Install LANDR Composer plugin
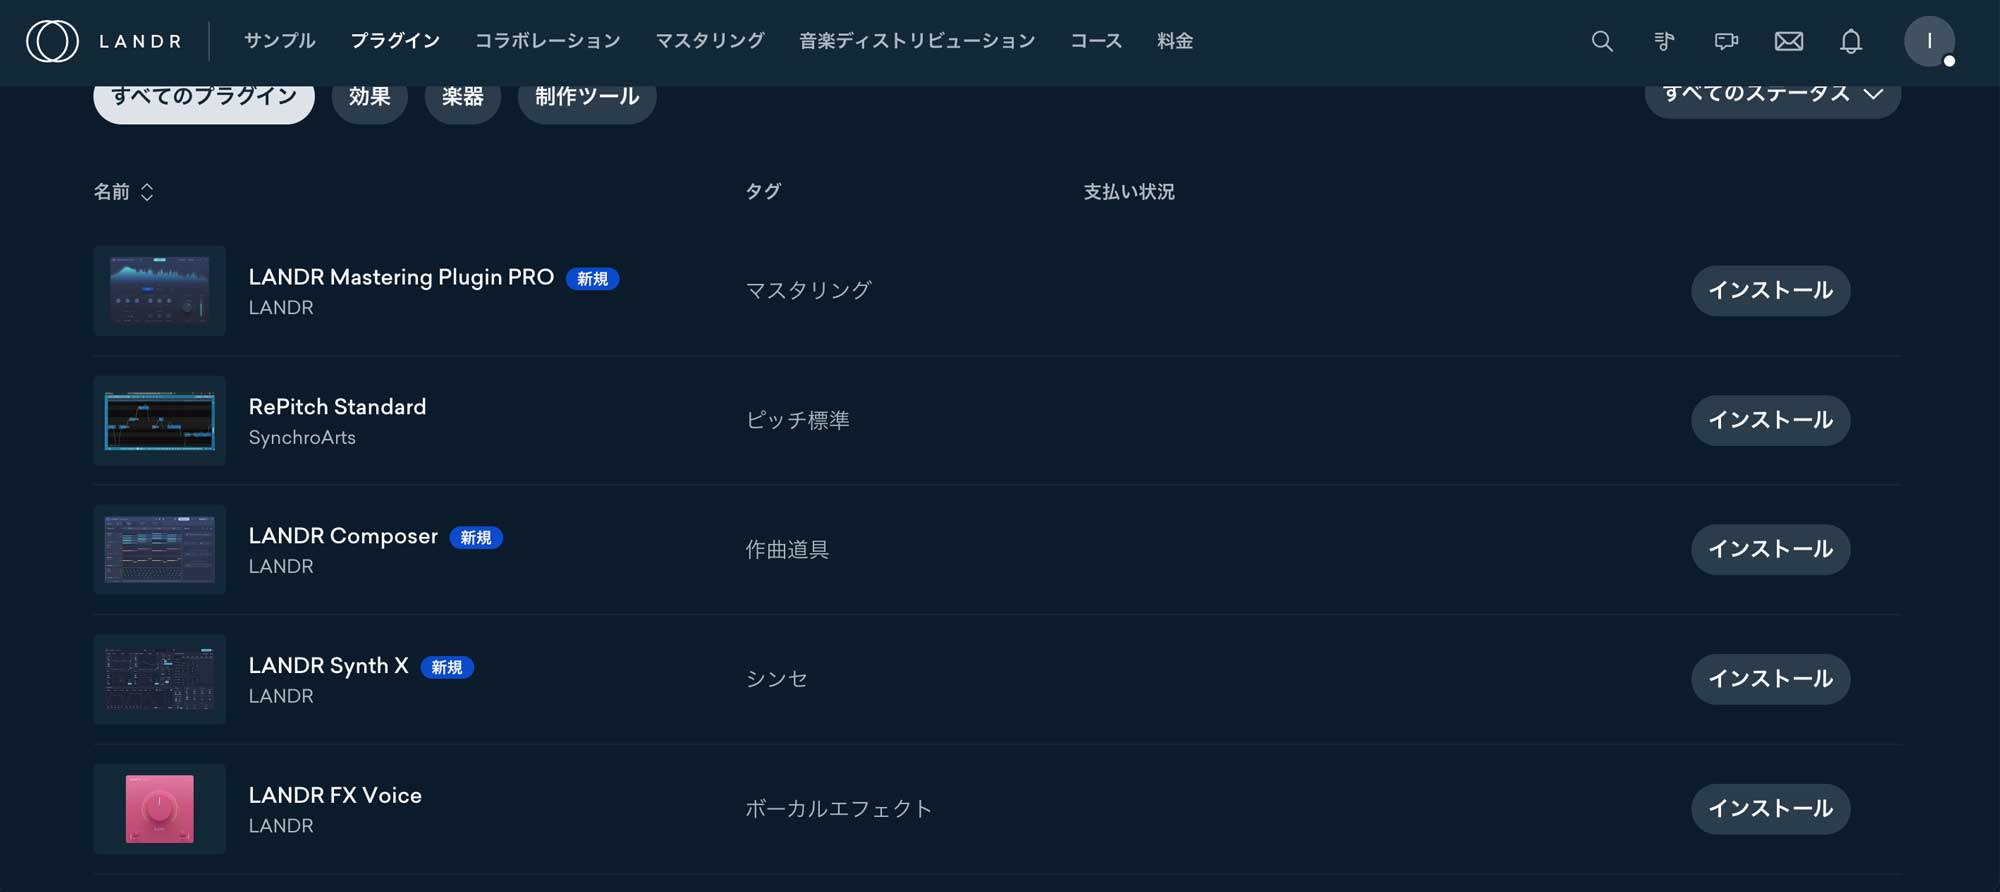 (x=1770, y=549)
